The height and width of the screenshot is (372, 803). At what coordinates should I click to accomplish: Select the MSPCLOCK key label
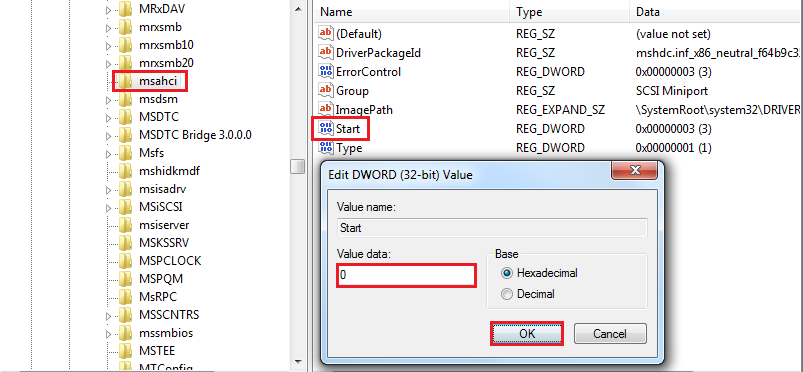tap(170, 261)
